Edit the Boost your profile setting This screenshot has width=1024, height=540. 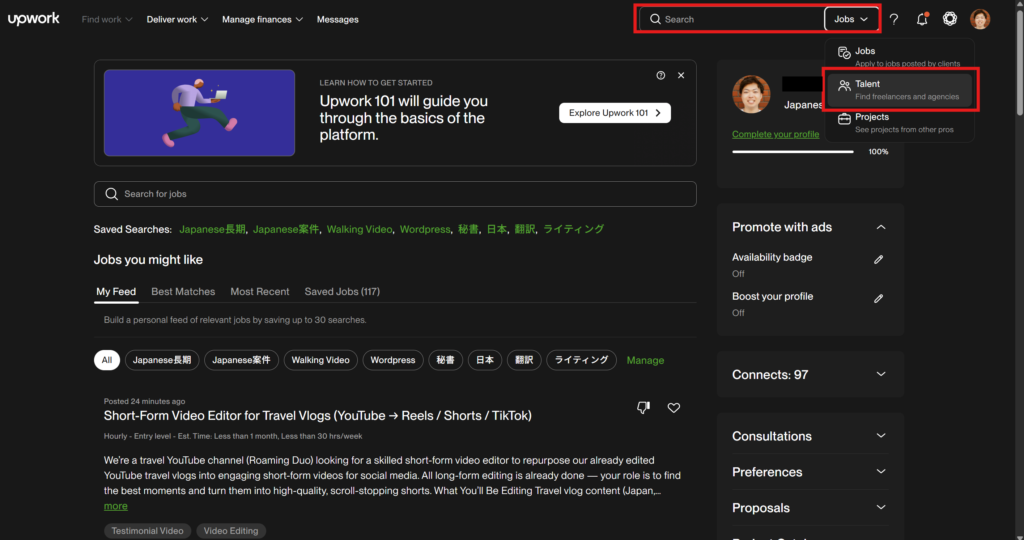[x=879, y=298]
